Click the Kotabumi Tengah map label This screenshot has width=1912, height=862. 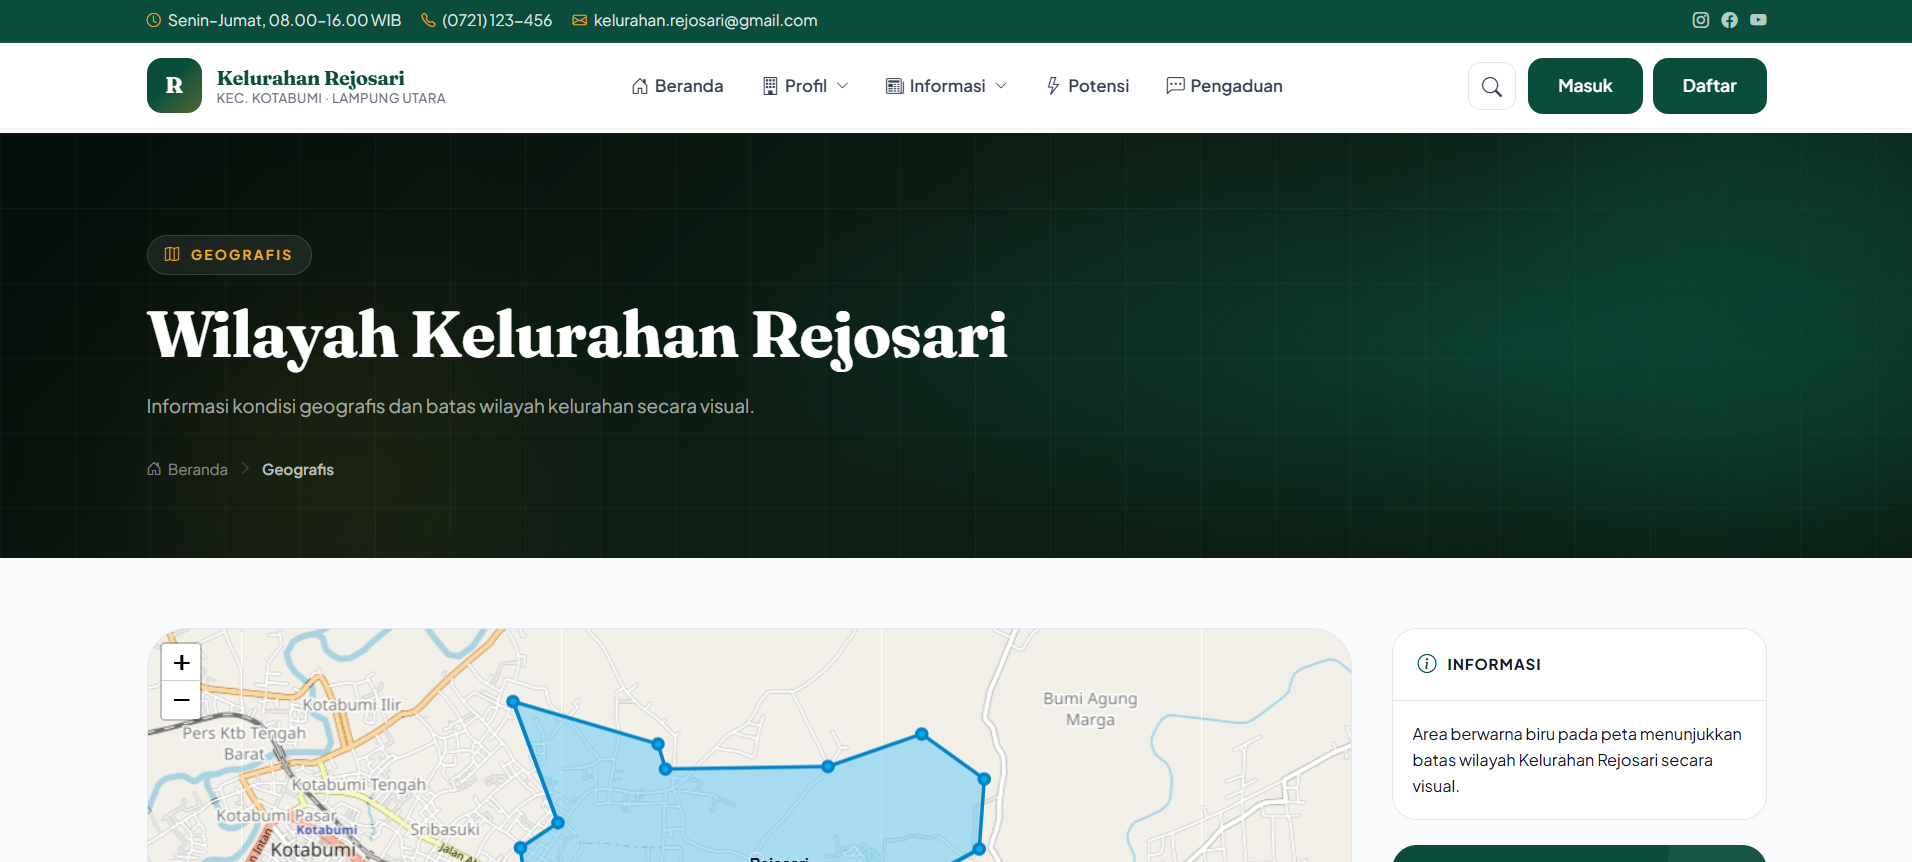(358, 785)
